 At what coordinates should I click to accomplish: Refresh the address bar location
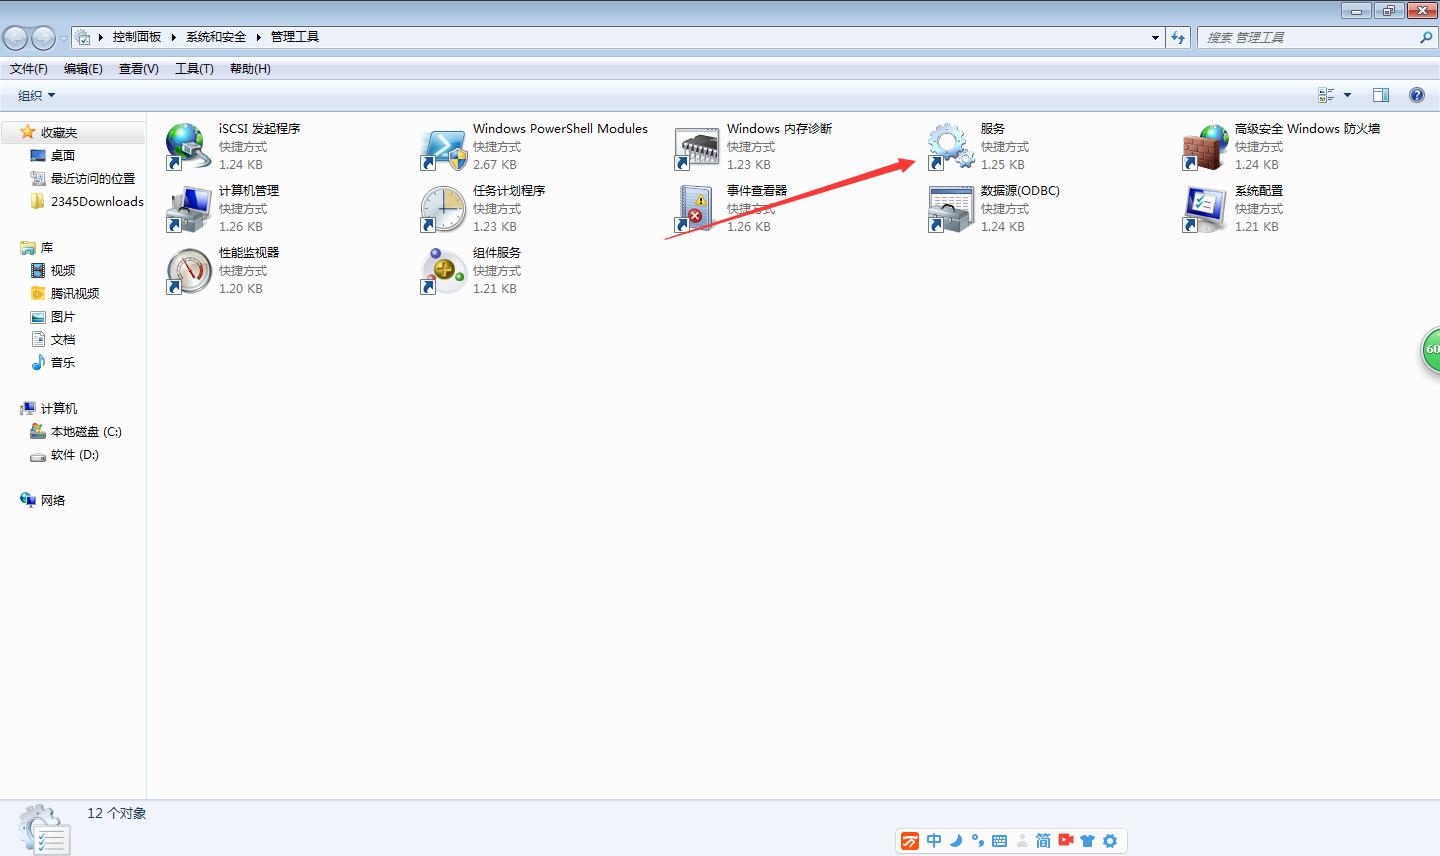(x=1179, y=37)
